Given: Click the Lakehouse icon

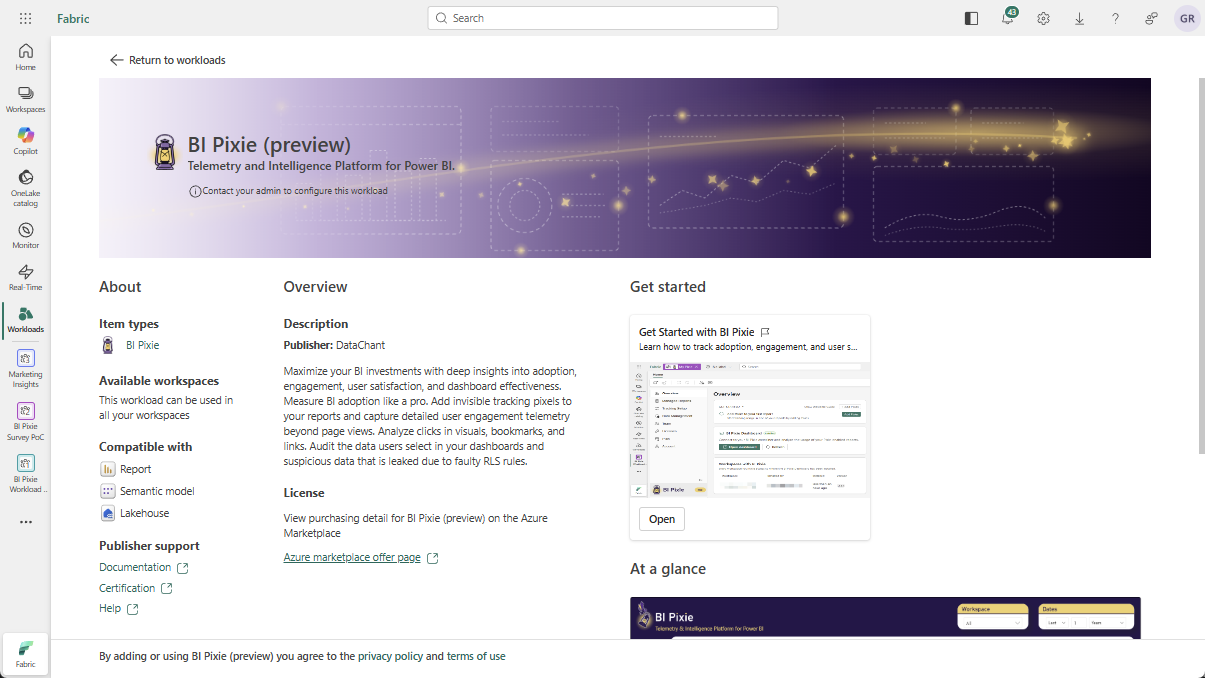Looking at the screenshot, I should click(x=108, y=513).
